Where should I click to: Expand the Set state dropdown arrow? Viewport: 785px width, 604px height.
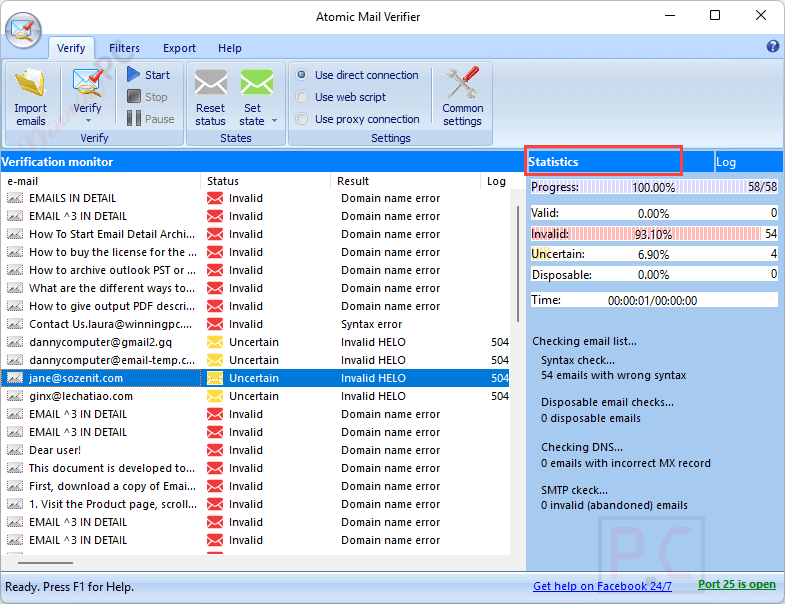coord(274,121)
